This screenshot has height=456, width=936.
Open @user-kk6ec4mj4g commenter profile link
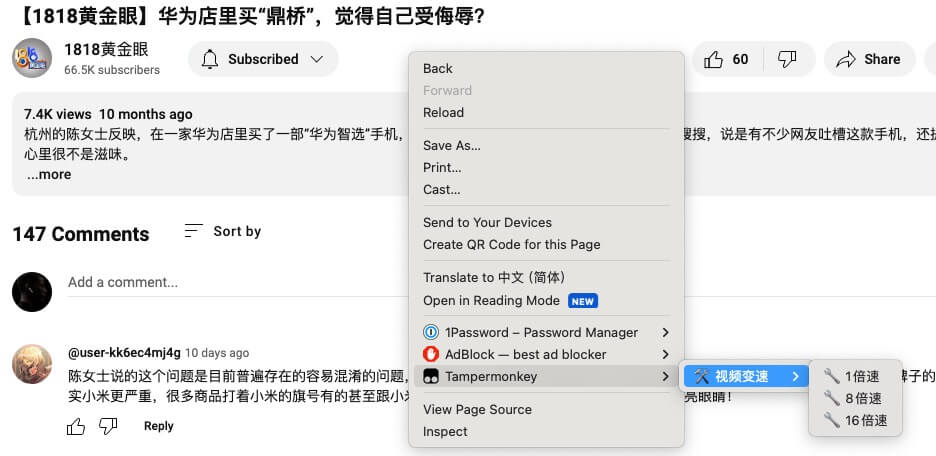[x=124, y=353]
